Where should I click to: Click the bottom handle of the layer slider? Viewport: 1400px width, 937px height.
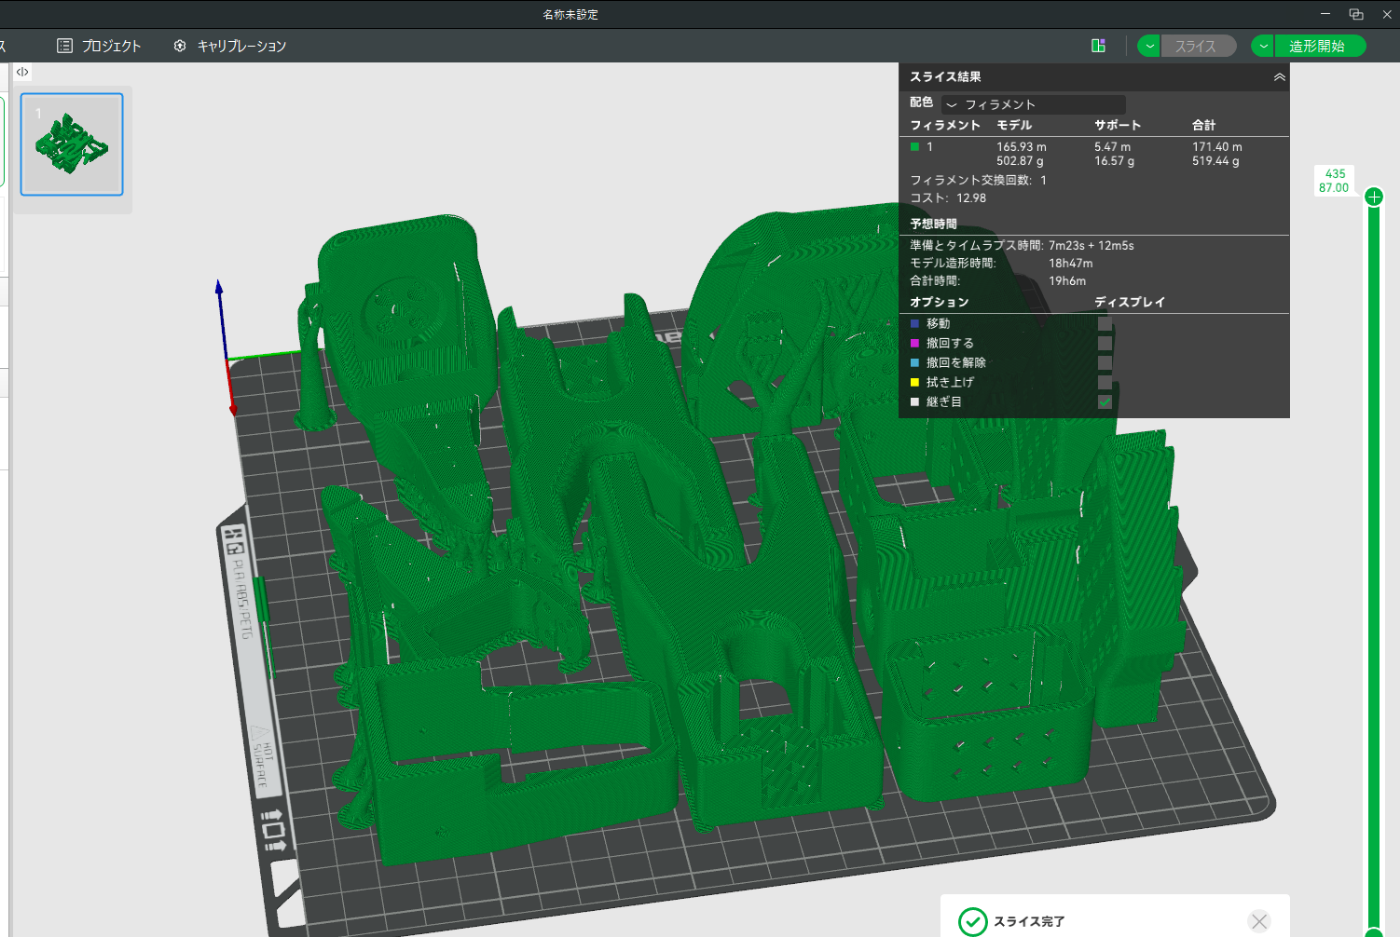click(x=1374, y=932)
